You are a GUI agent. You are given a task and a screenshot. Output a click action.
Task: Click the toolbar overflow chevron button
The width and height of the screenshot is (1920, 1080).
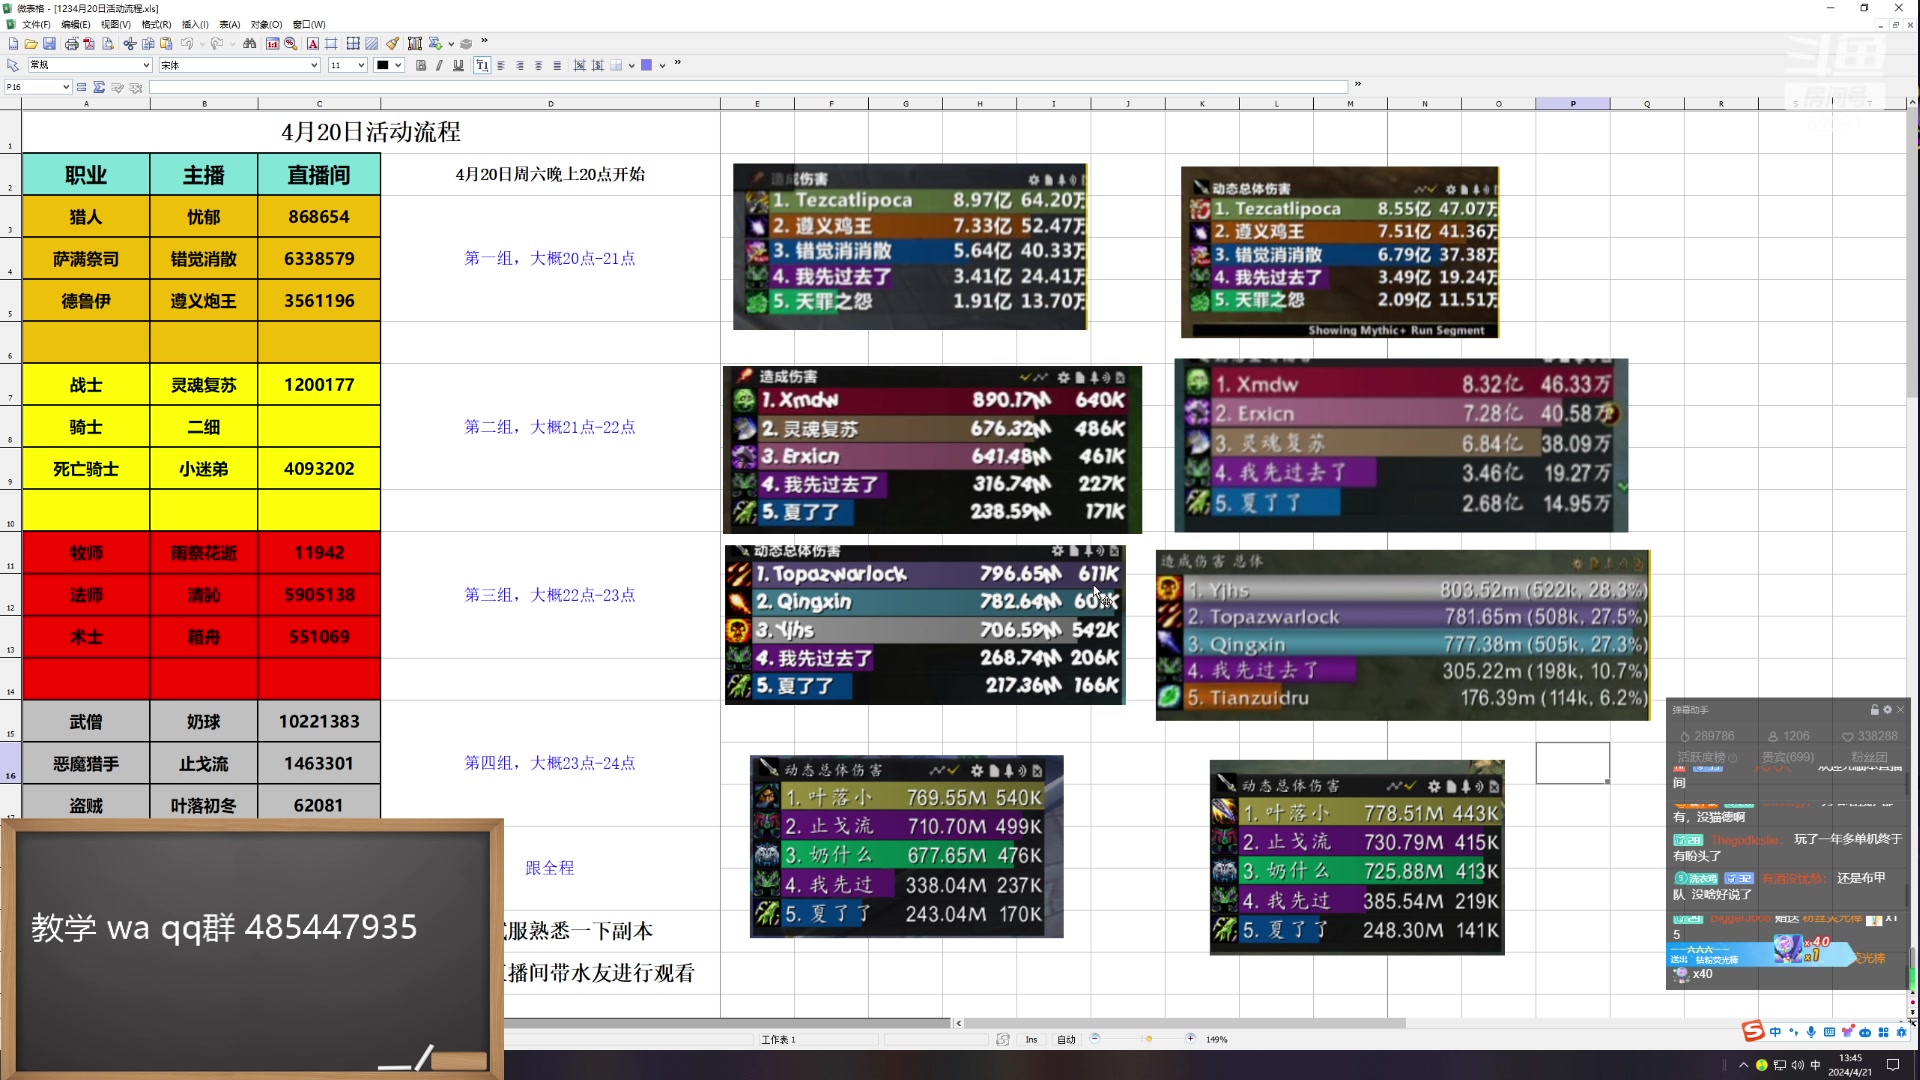pyautogui.click(x=483, y=41)
